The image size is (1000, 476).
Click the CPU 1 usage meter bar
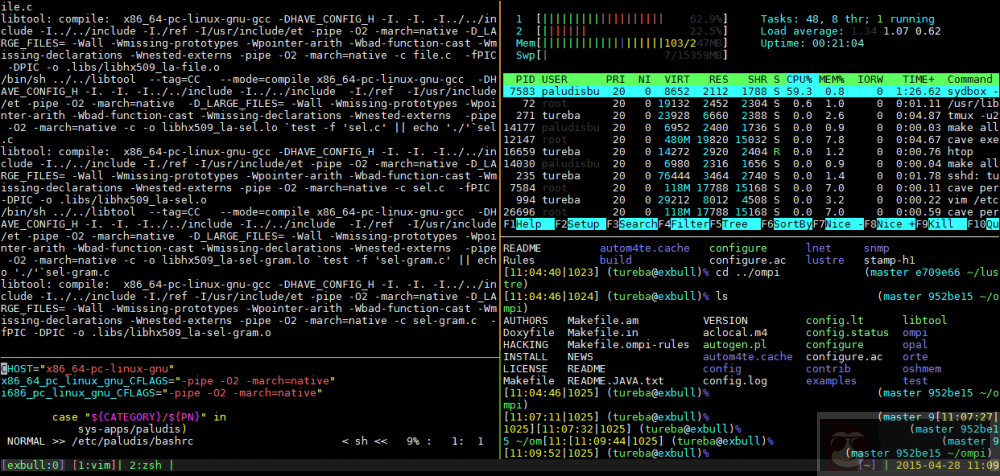tap(633, 19)
